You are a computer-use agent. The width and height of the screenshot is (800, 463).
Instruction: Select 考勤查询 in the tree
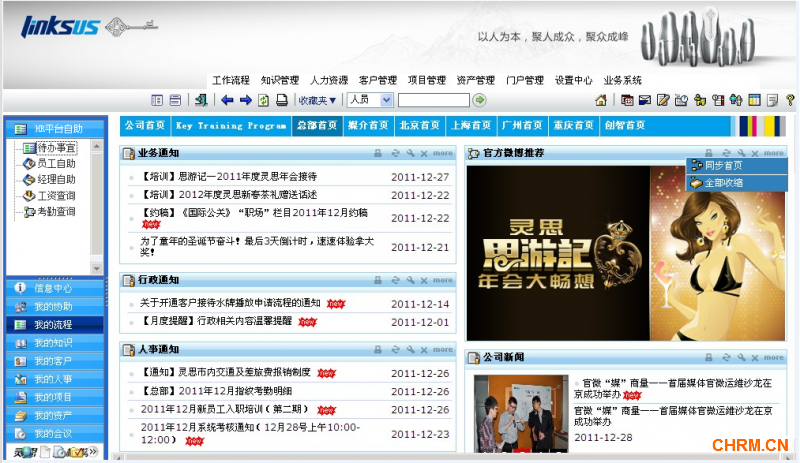pyautogui.click(x=56, y=211)
